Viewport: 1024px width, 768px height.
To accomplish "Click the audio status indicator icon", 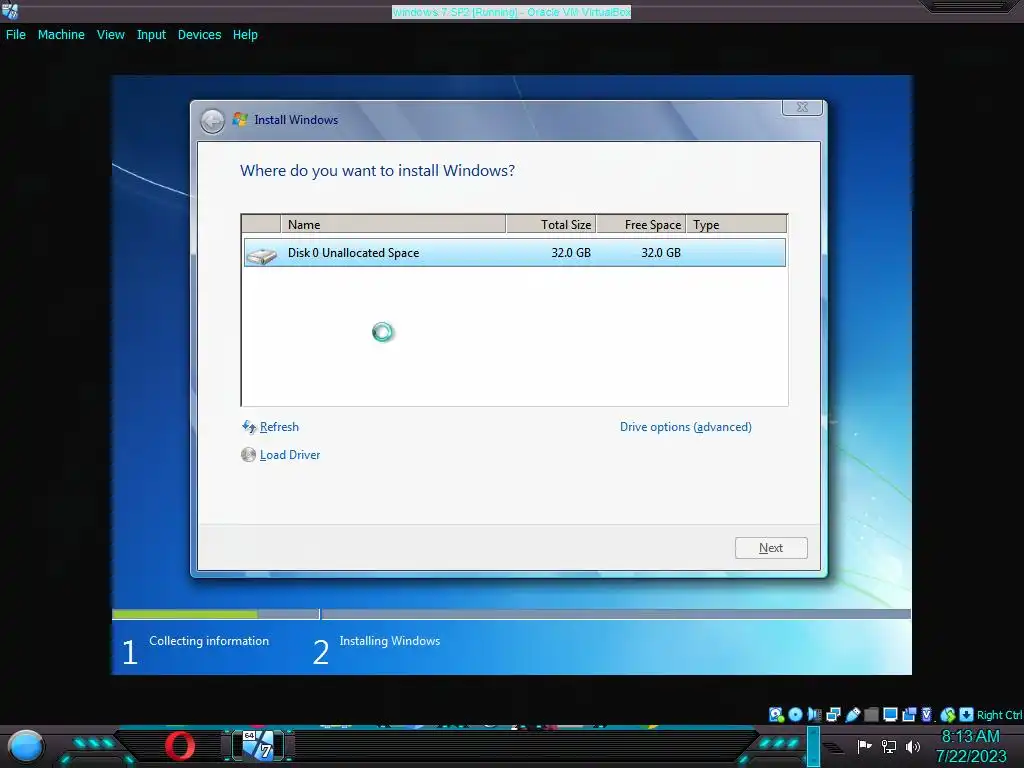I will (814, 714).
